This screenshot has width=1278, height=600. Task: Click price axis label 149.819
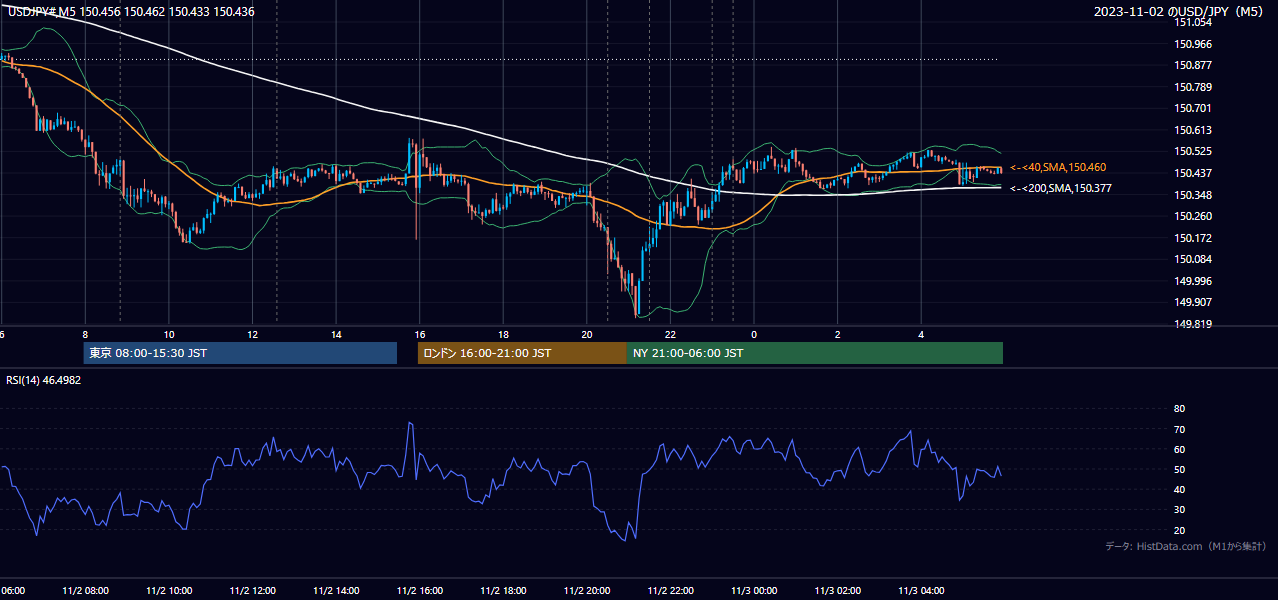[x=1193, y=324]
